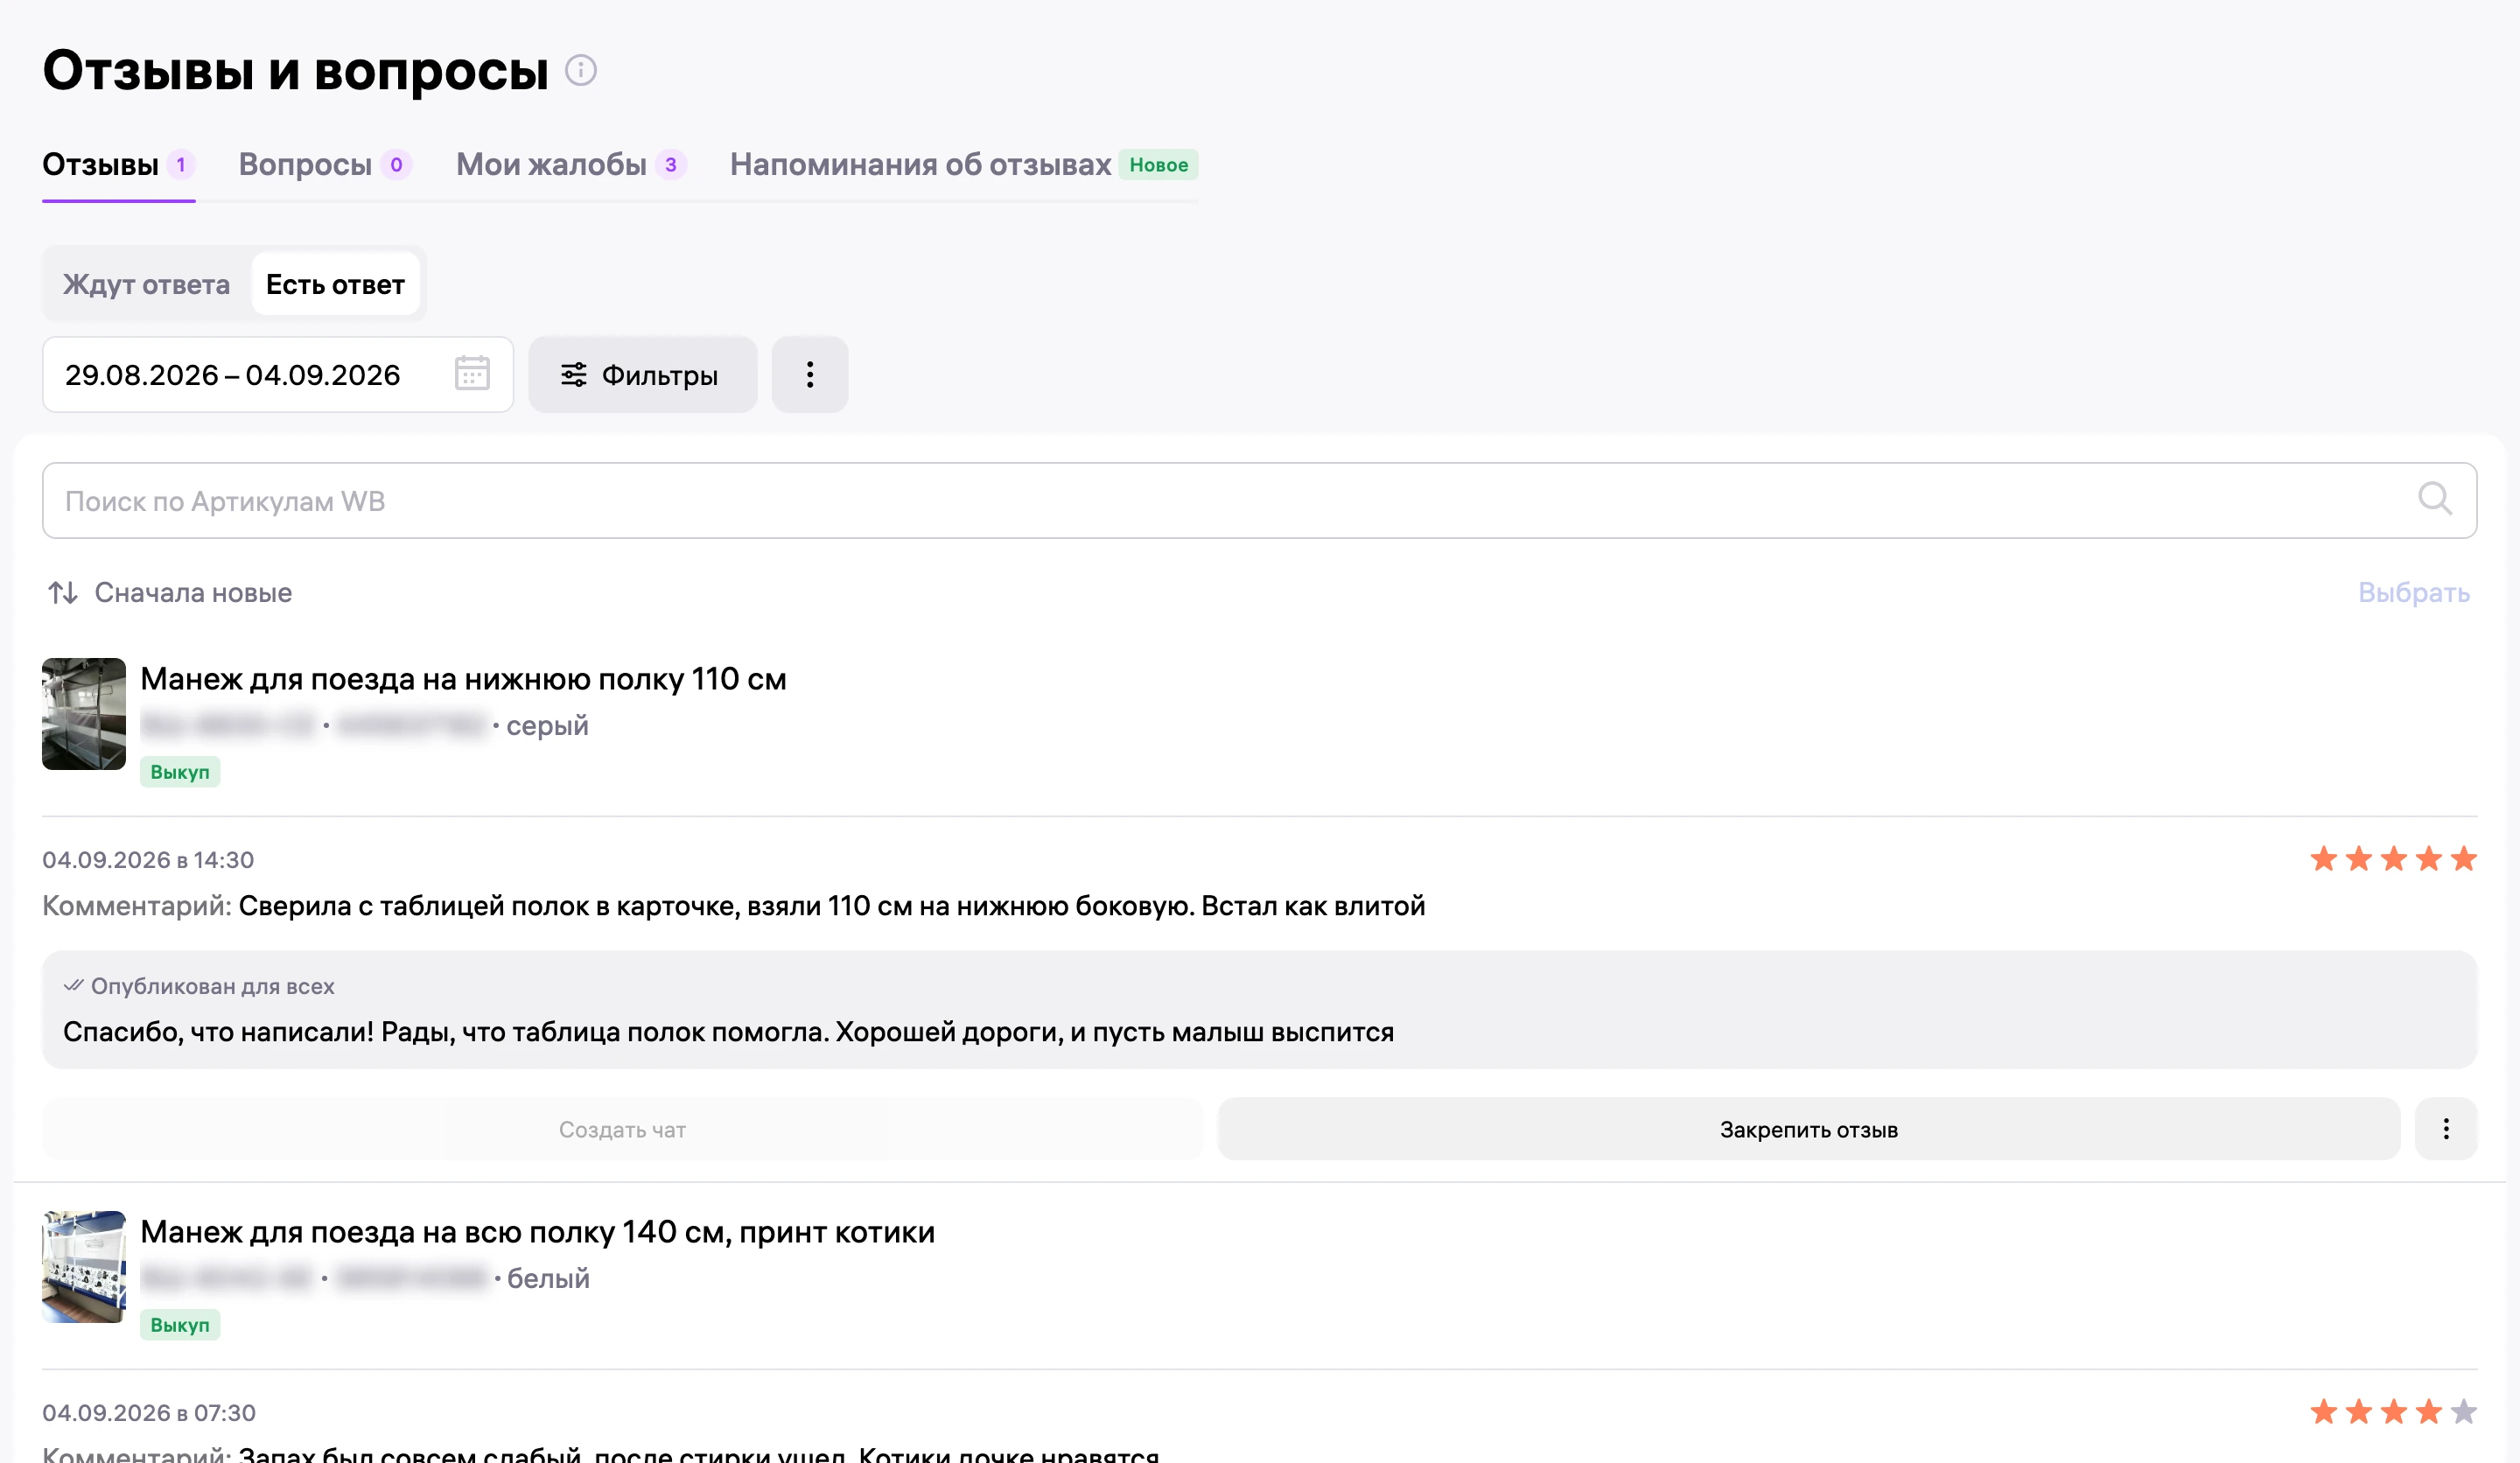Image resolution: width=2520 pixels, height=1463 pixels.
Task: Open the three-dot menu beside Закрепить отзыв
Action: pyautogui.click(x=2446, y=1129)
